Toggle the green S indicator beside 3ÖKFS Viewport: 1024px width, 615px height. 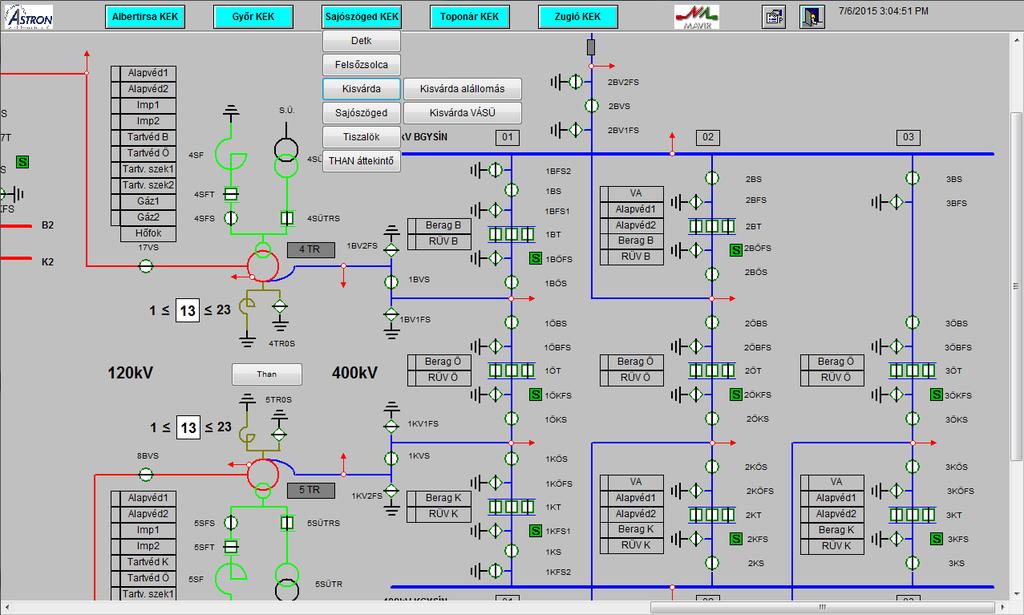(936, 394)
